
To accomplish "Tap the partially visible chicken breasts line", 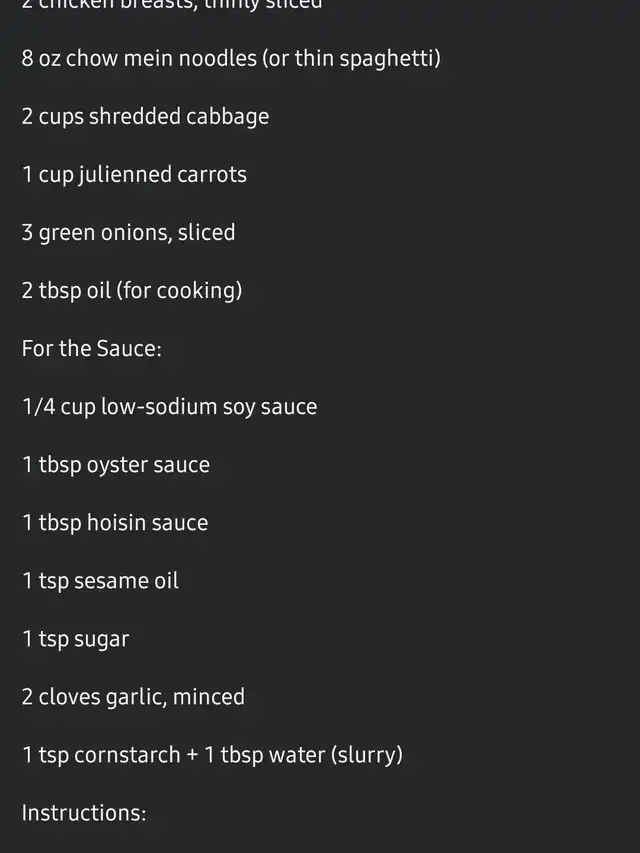I will [x=172, y=4].
